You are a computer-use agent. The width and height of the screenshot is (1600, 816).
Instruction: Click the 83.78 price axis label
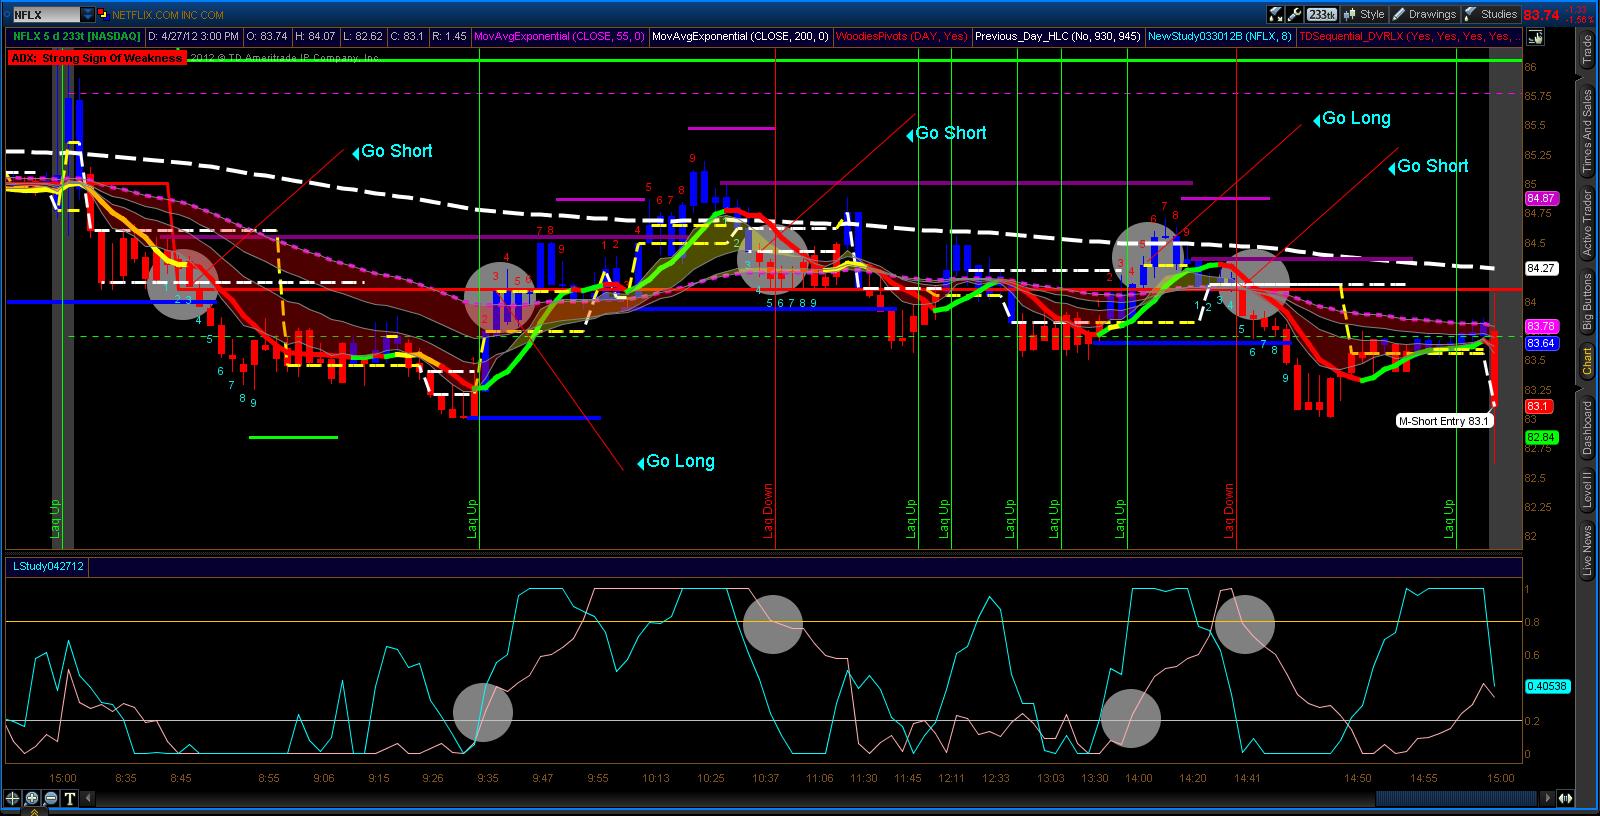point(1540,327)
